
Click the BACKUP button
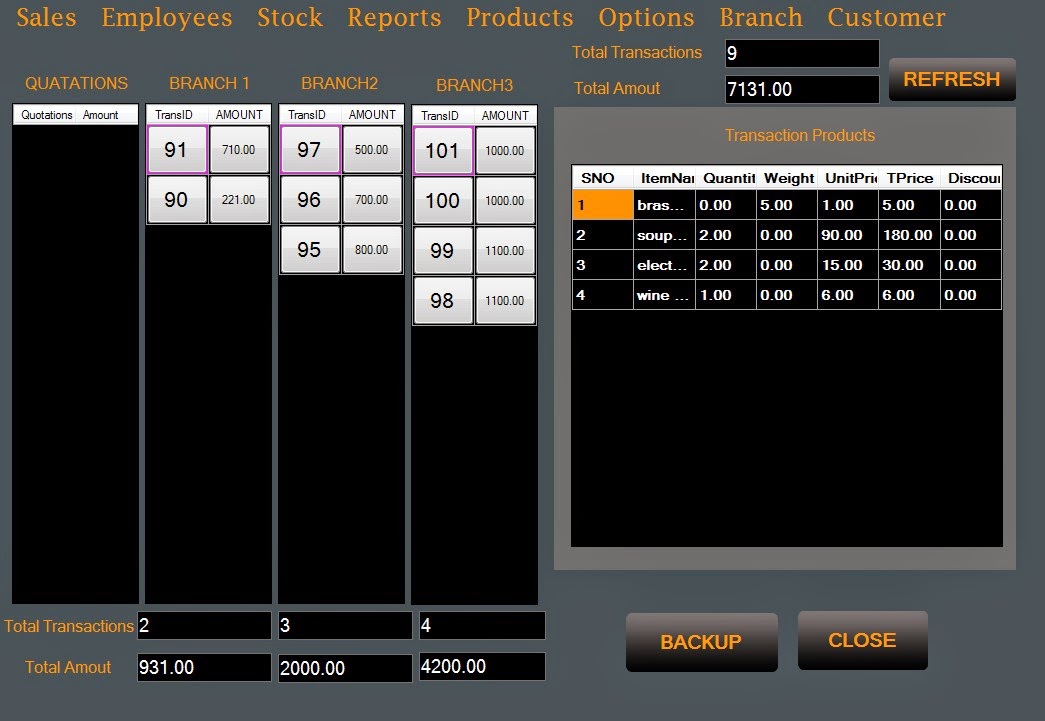(701, 642)
